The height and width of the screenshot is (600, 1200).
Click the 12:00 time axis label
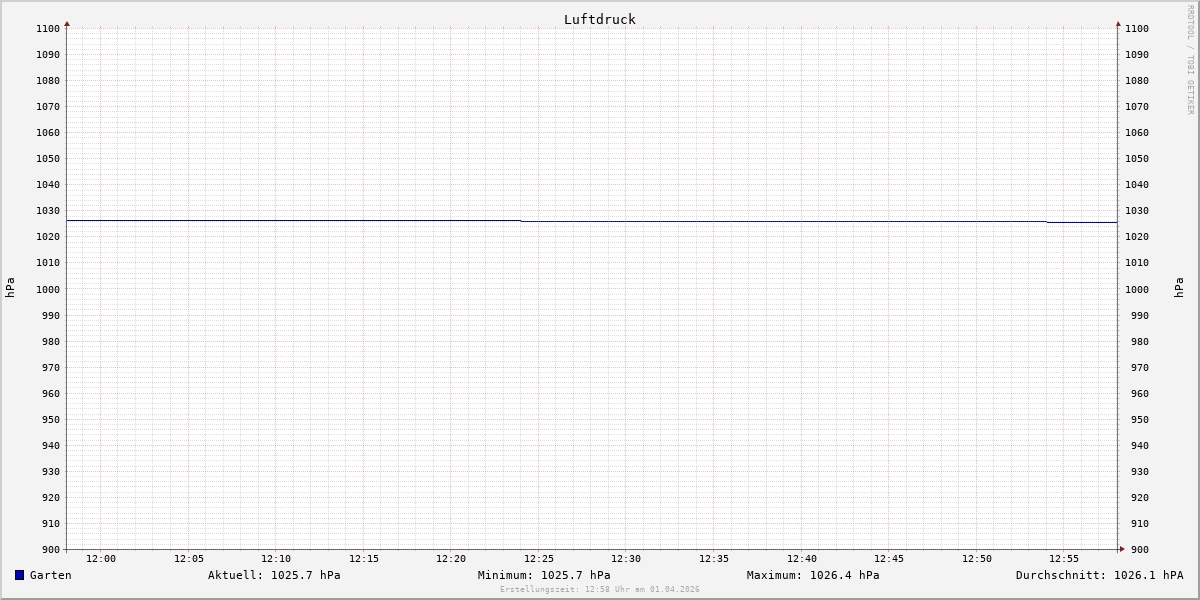pyautogui.click(x=101, y=559)
